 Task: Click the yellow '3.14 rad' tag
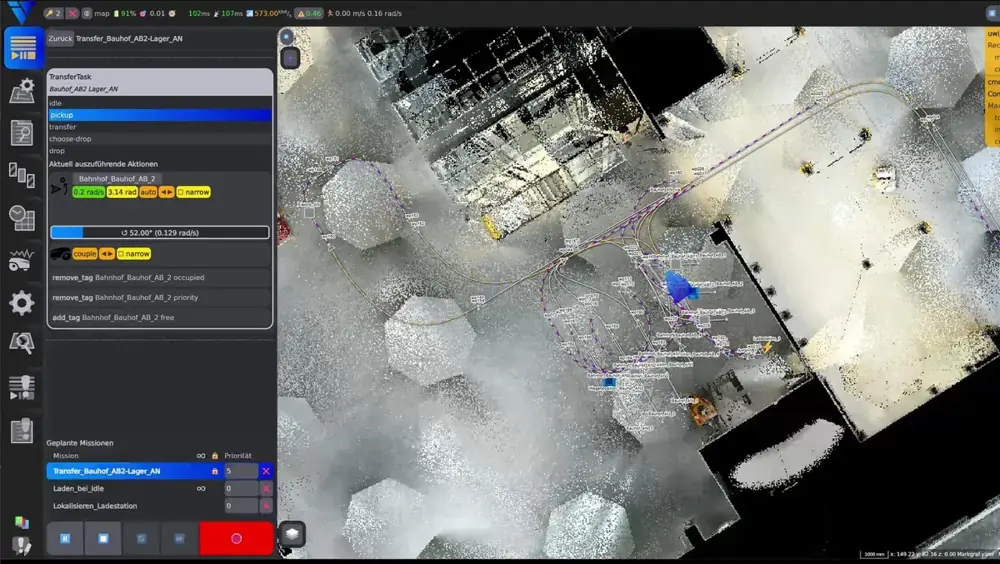click(x=122, y=192)
